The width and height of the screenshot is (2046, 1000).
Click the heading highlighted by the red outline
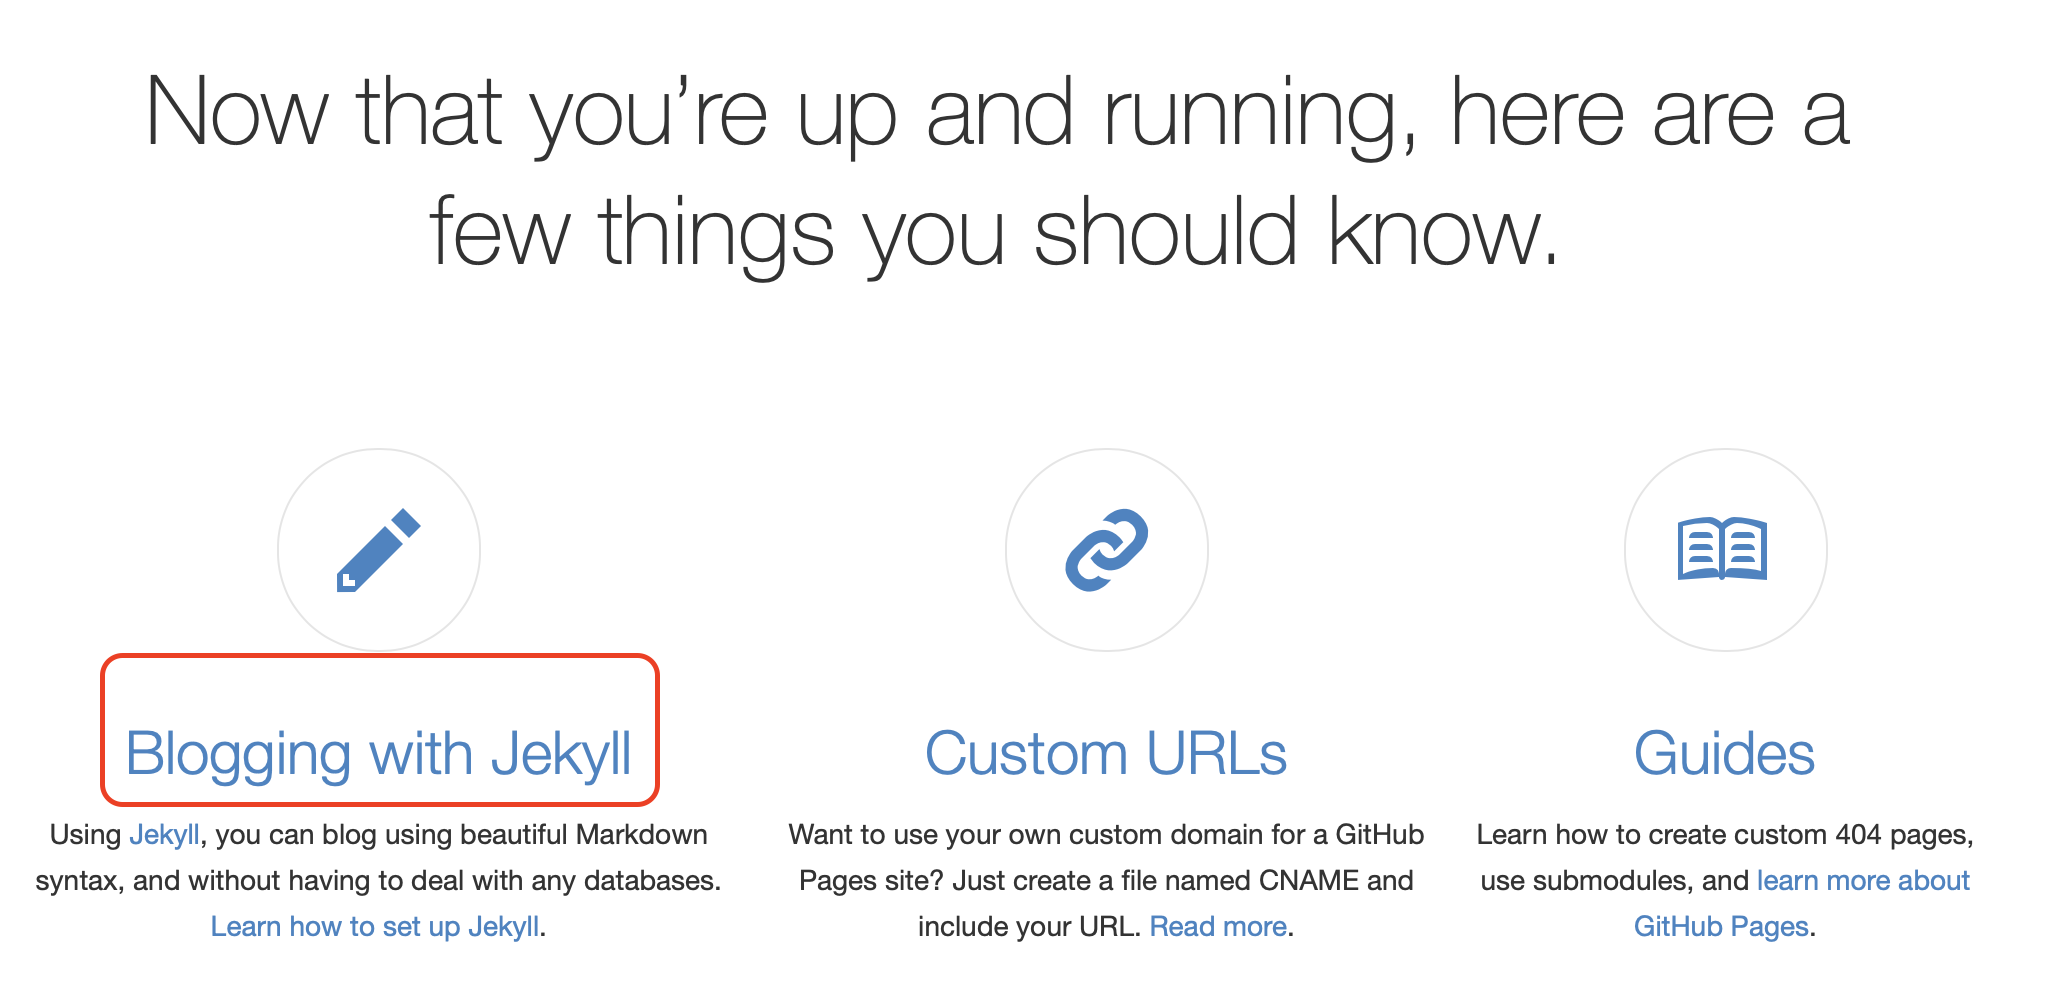click(x=380, y=754)
